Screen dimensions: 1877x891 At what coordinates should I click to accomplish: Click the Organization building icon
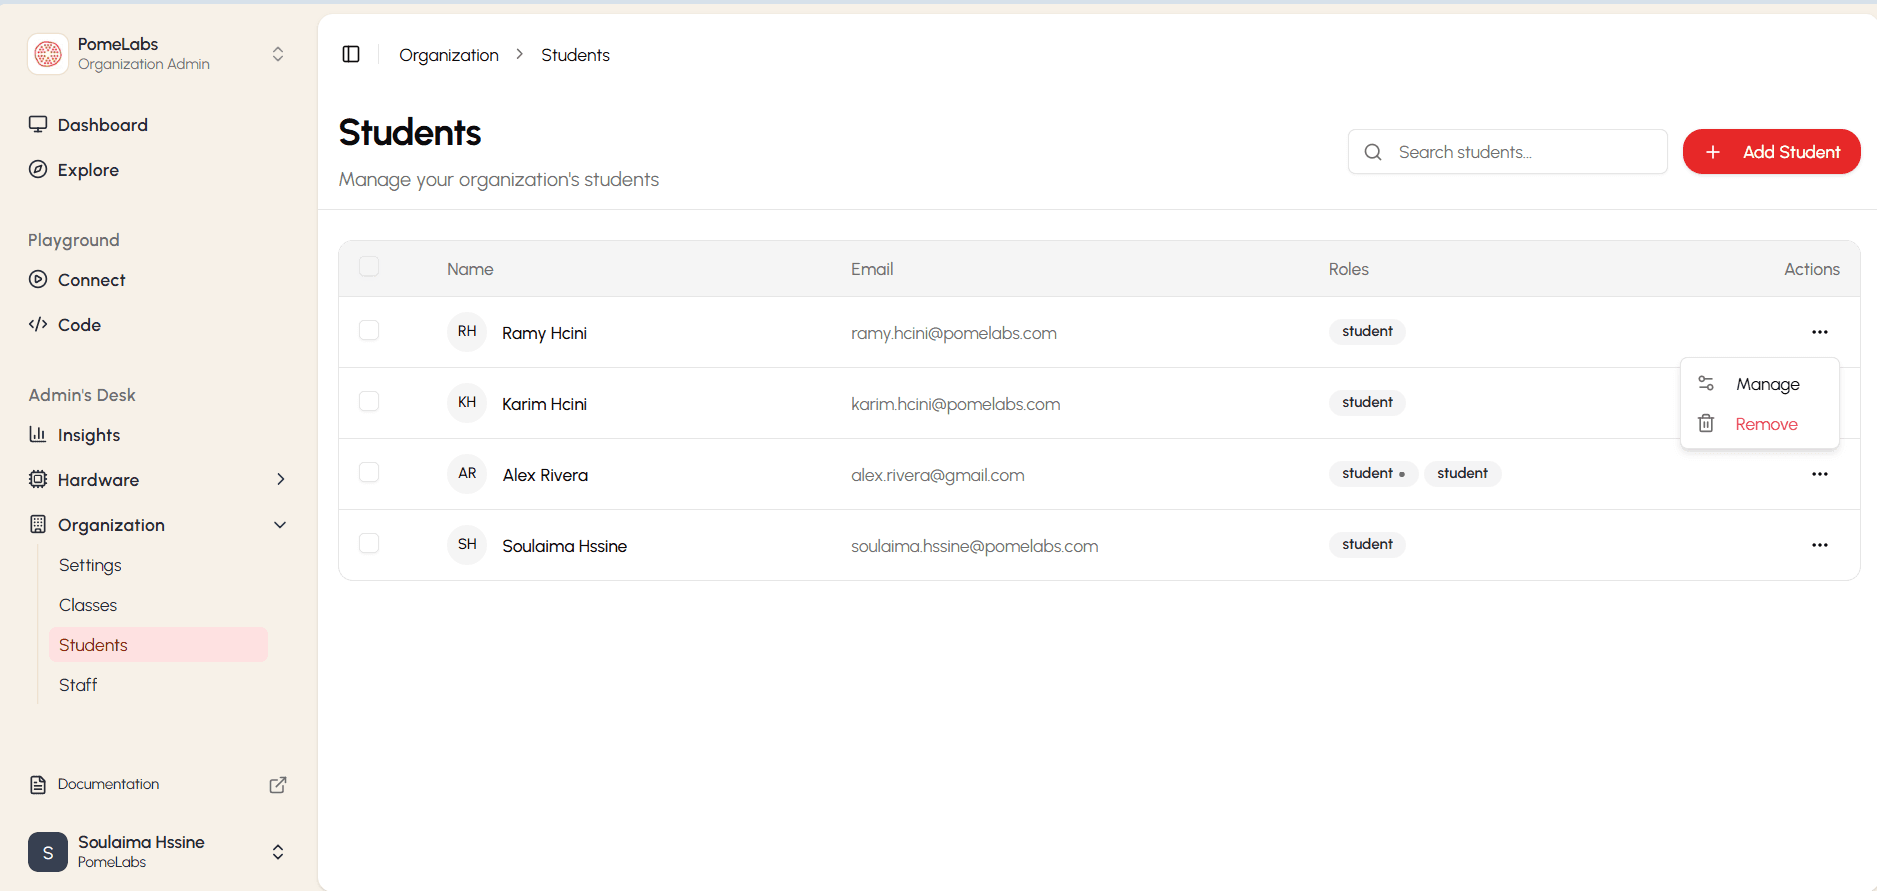38,524
